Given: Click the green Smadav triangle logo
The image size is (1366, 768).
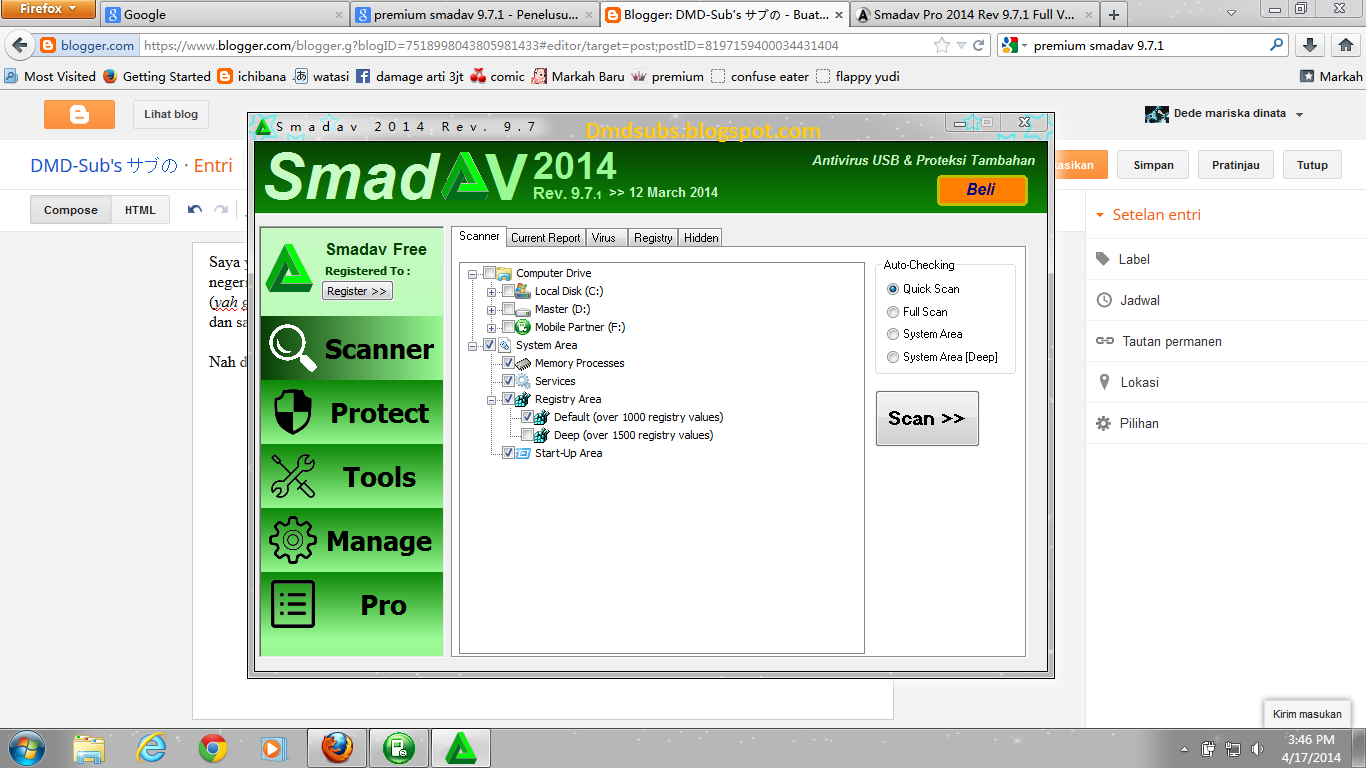Looking at the screenshot, I should tap(290, 267).
